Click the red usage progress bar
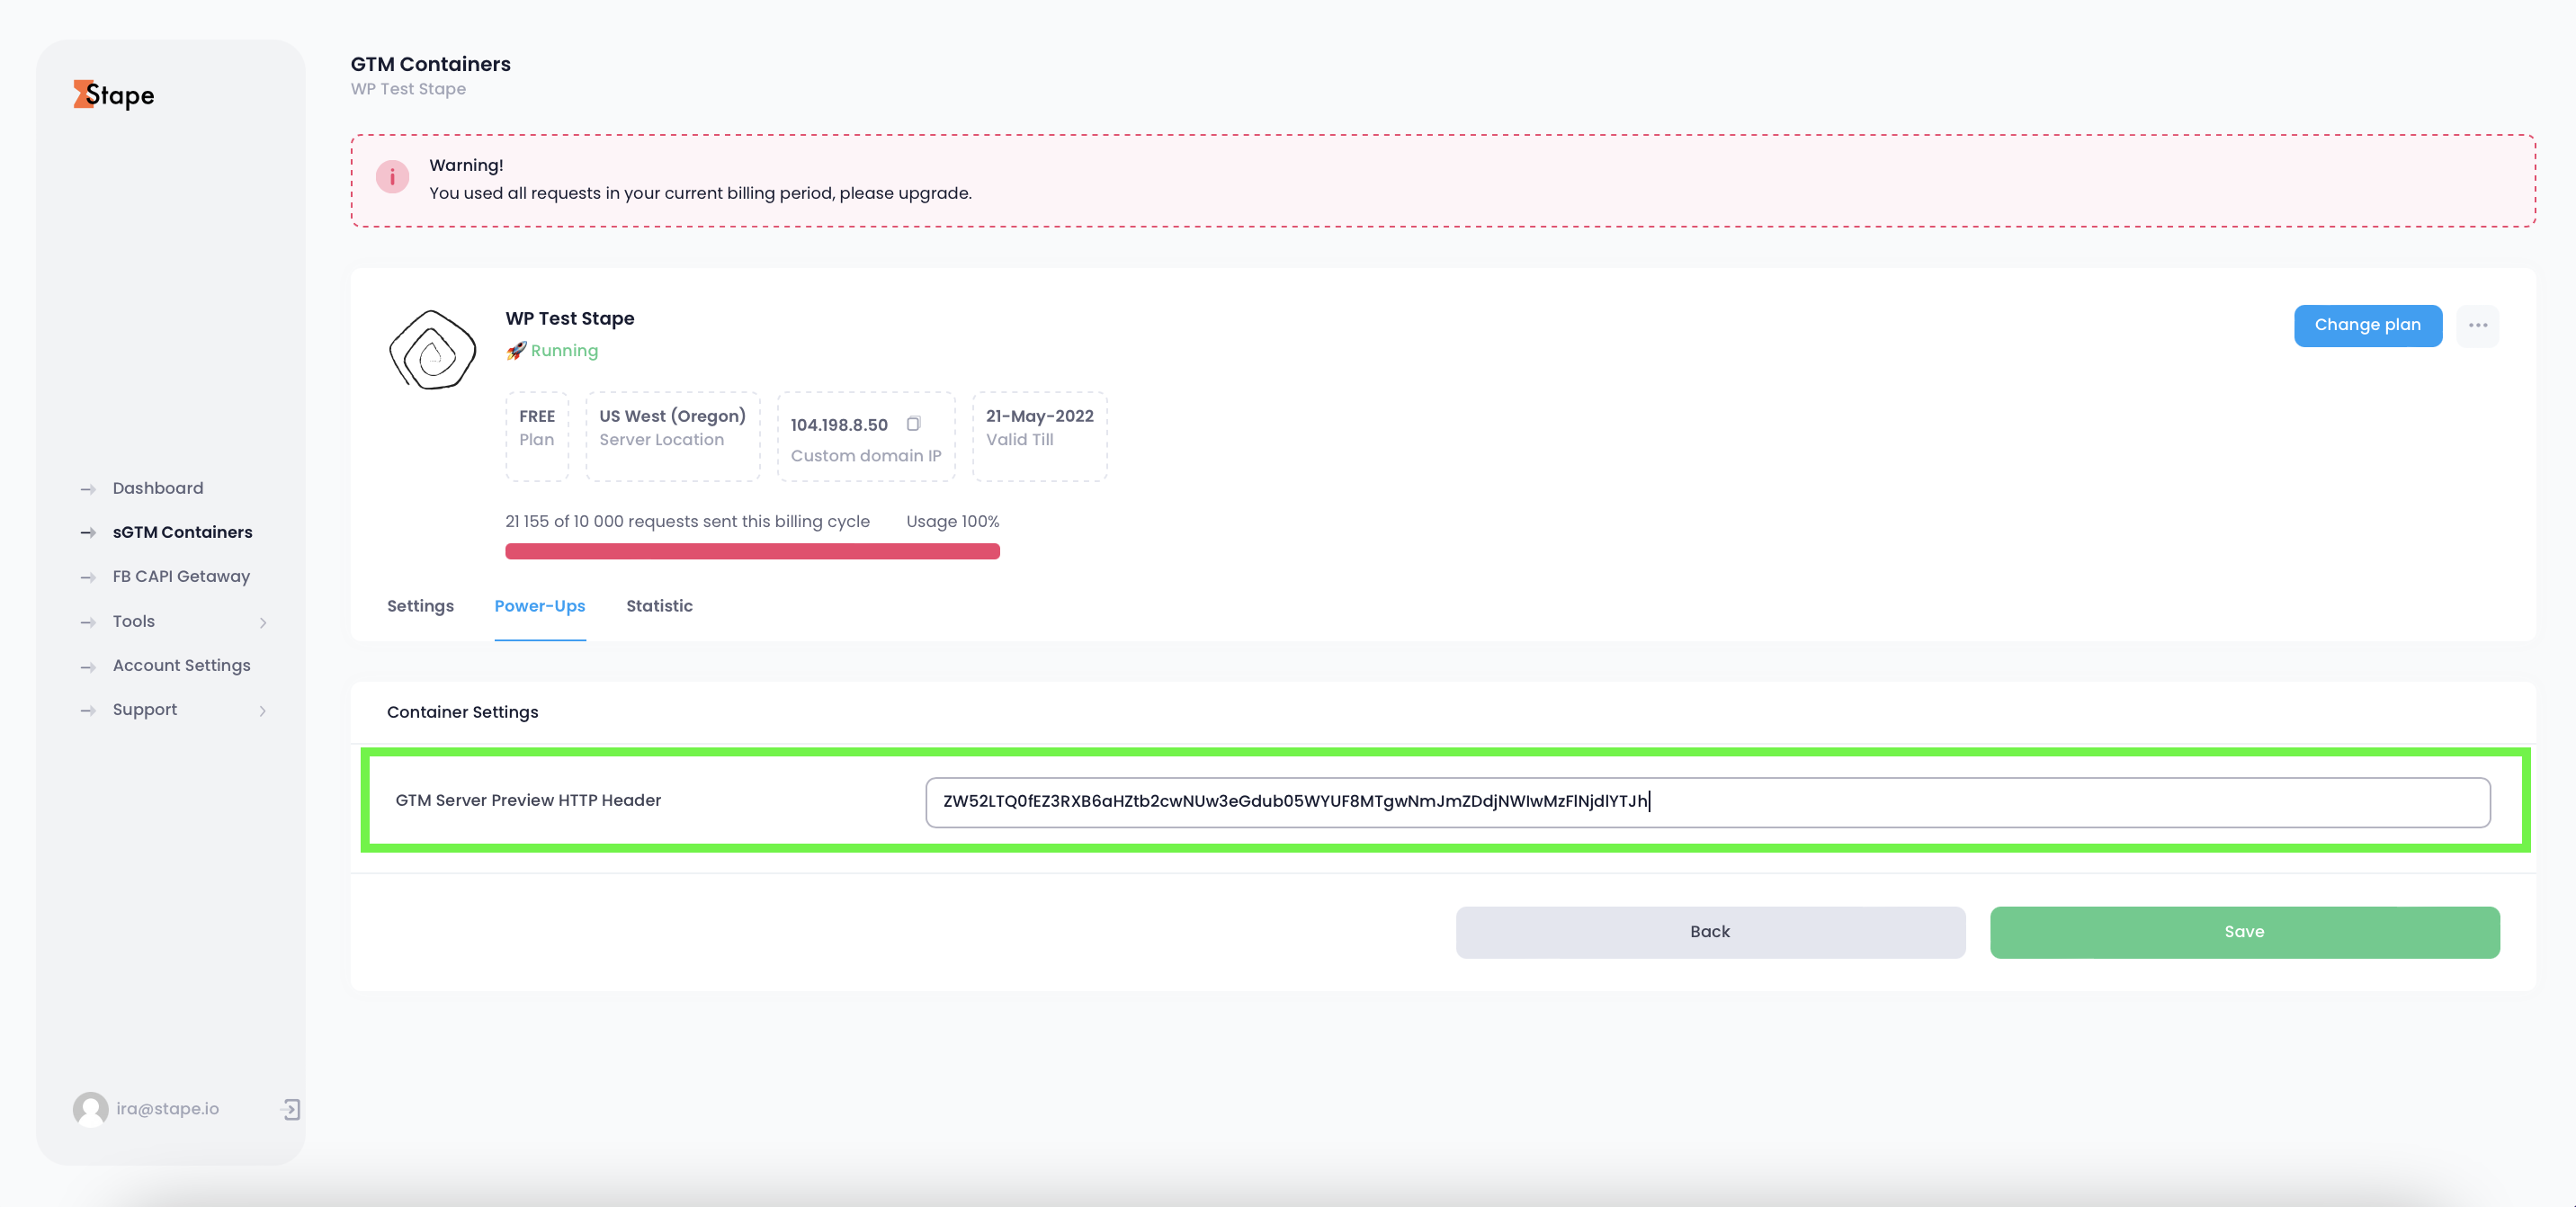2576x1207 pixels. coord(752,551)
